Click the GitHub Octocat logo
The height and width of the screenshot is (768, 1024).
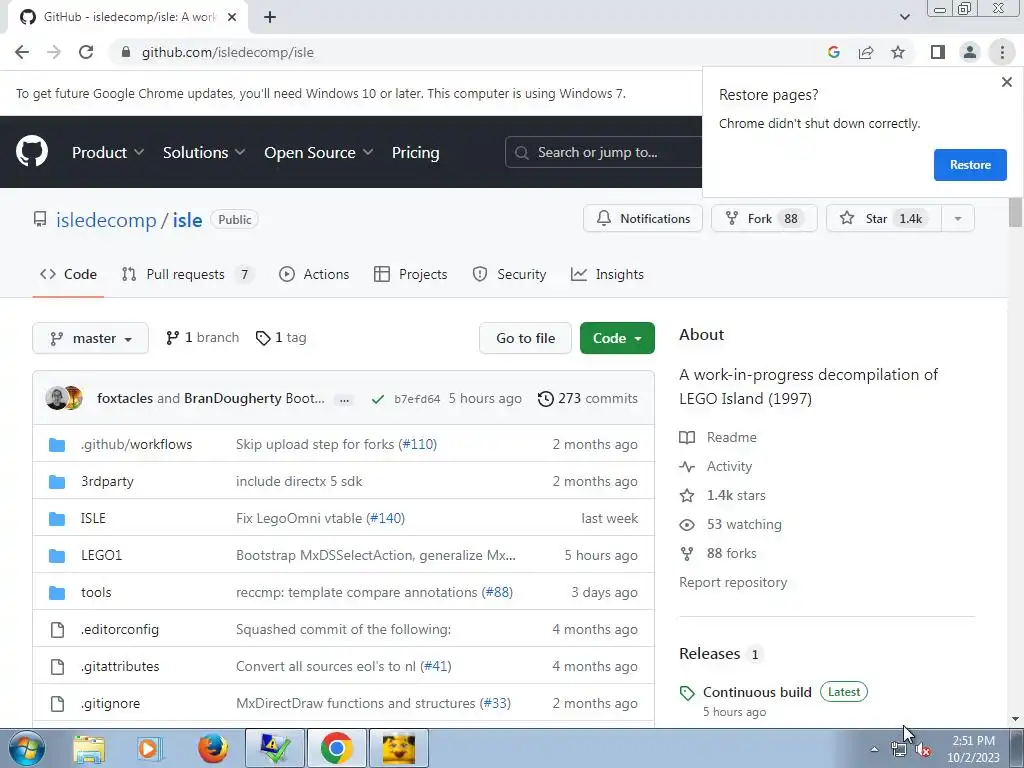point(32,152)
